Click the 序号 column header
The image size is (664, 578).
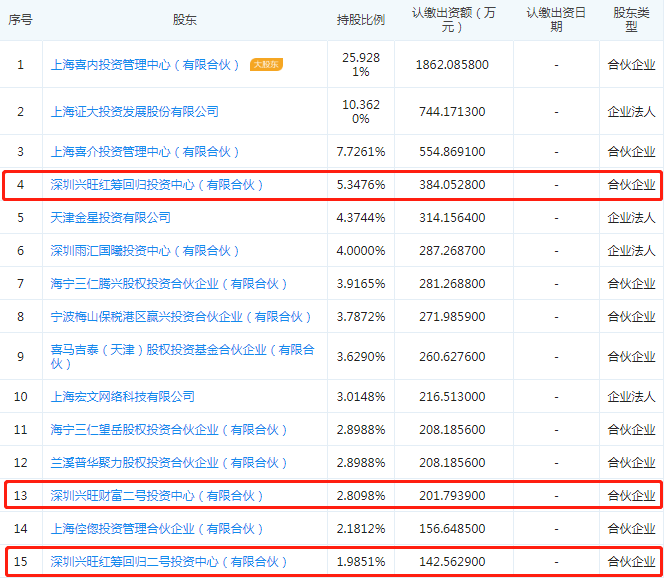tap(20, 20)
